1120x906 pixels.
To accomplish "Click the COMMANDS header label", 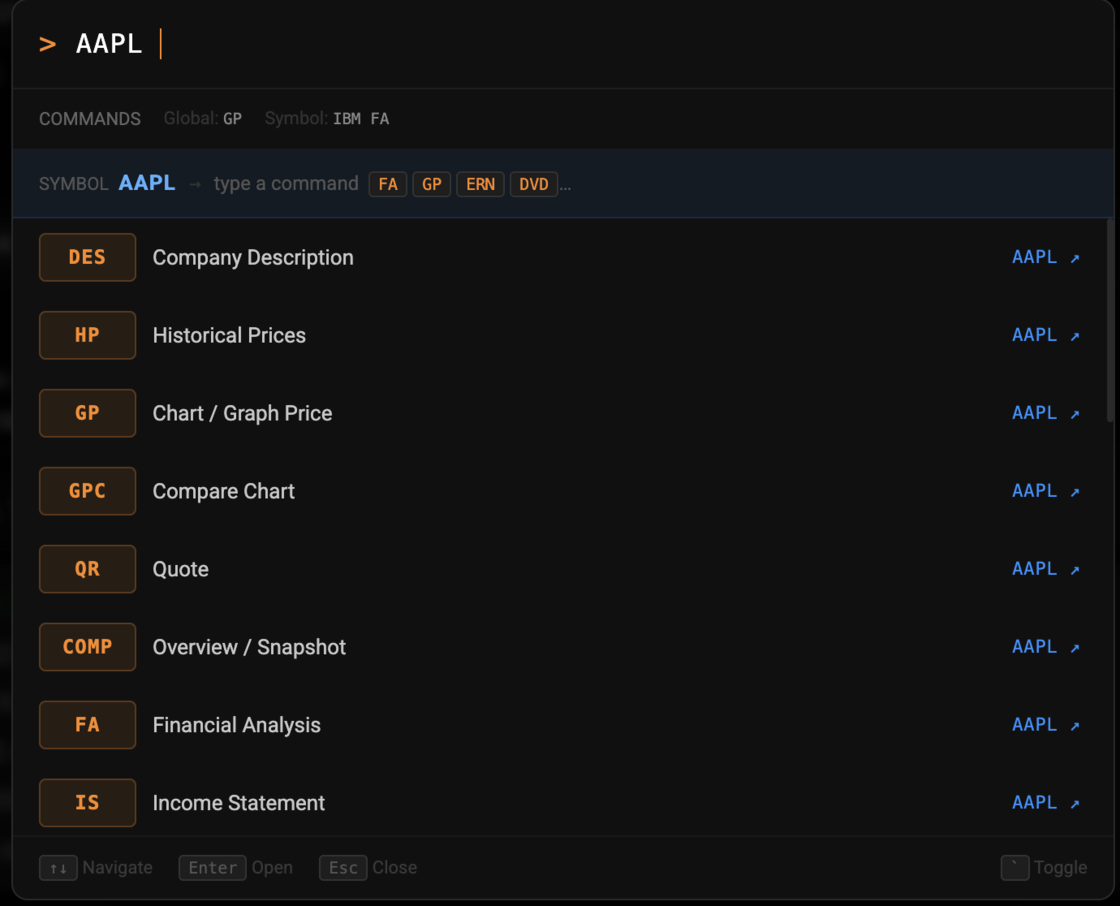I will (x=90, y=119).
